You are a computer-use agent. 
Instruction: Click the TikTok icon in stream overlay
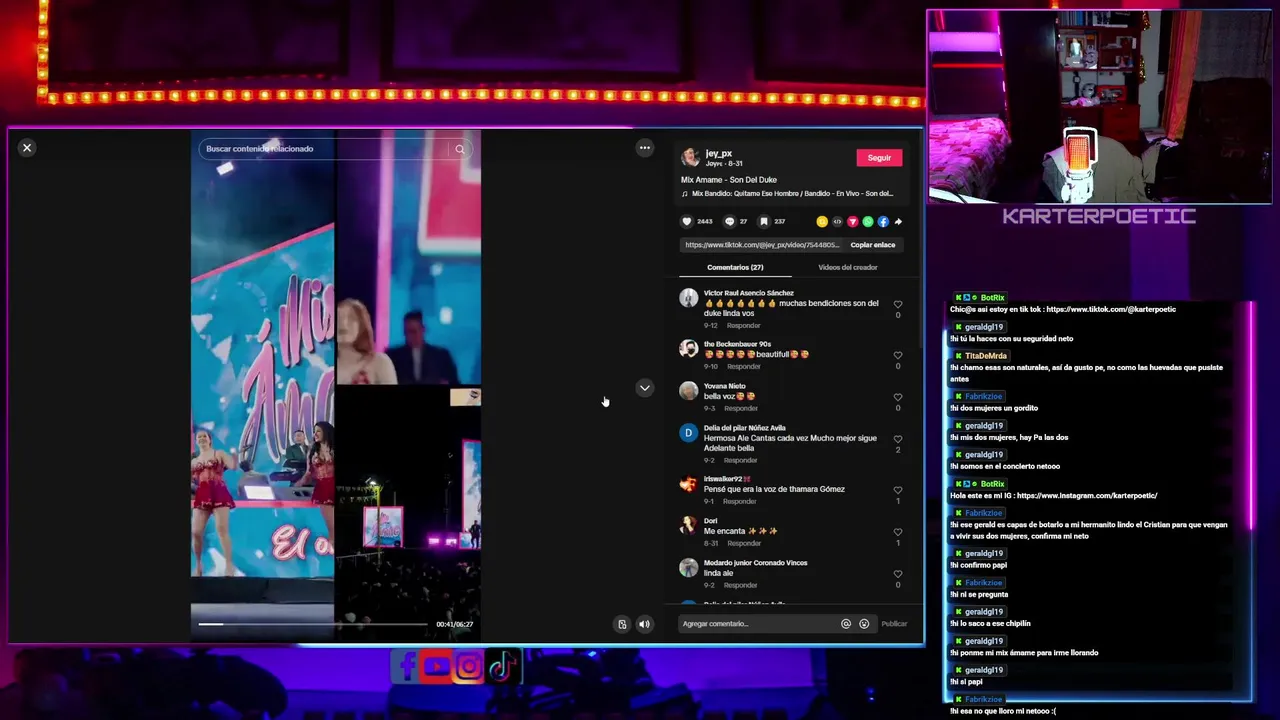click(502, 666)
